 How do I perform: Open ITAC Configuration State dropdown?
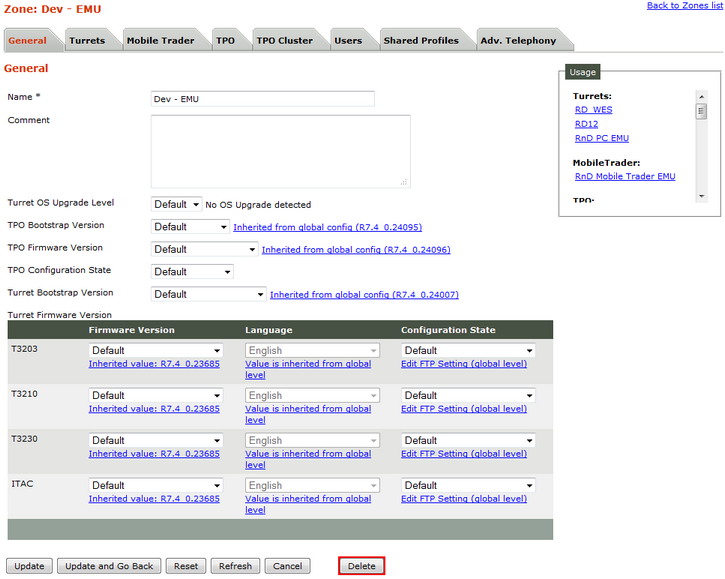[468, 485]
